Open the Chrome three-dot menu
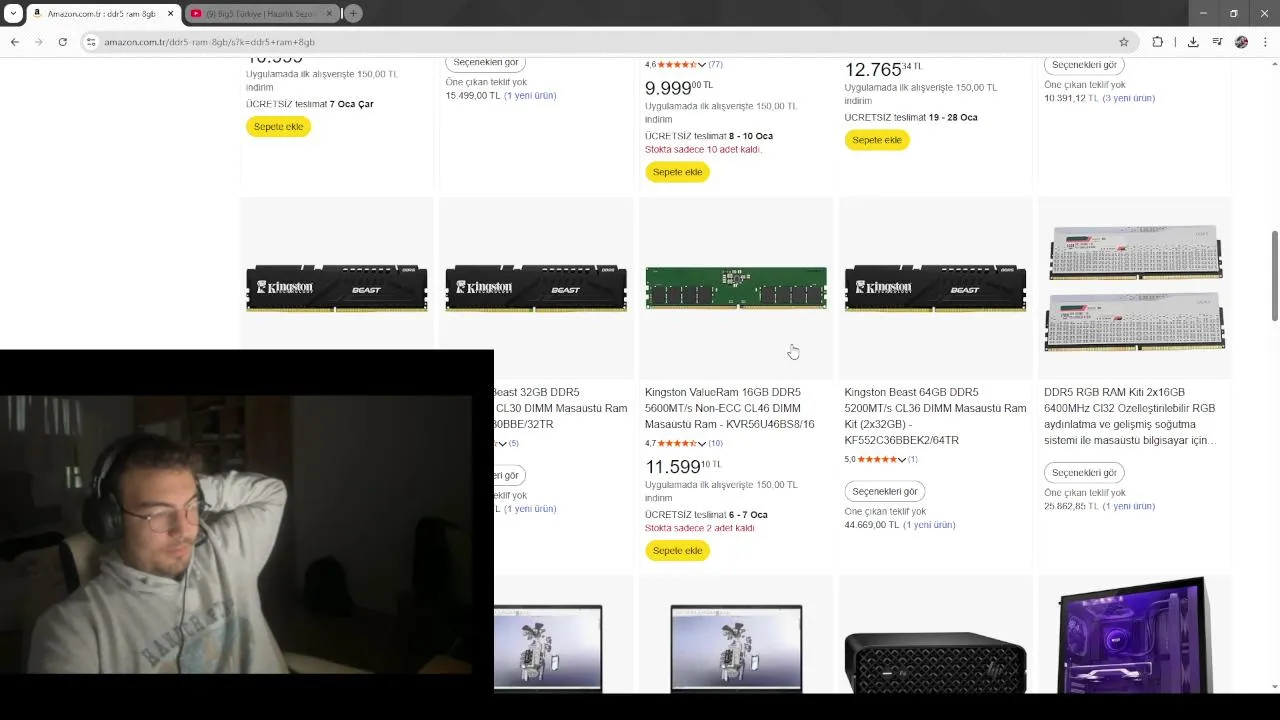 tap(1266, 42)
